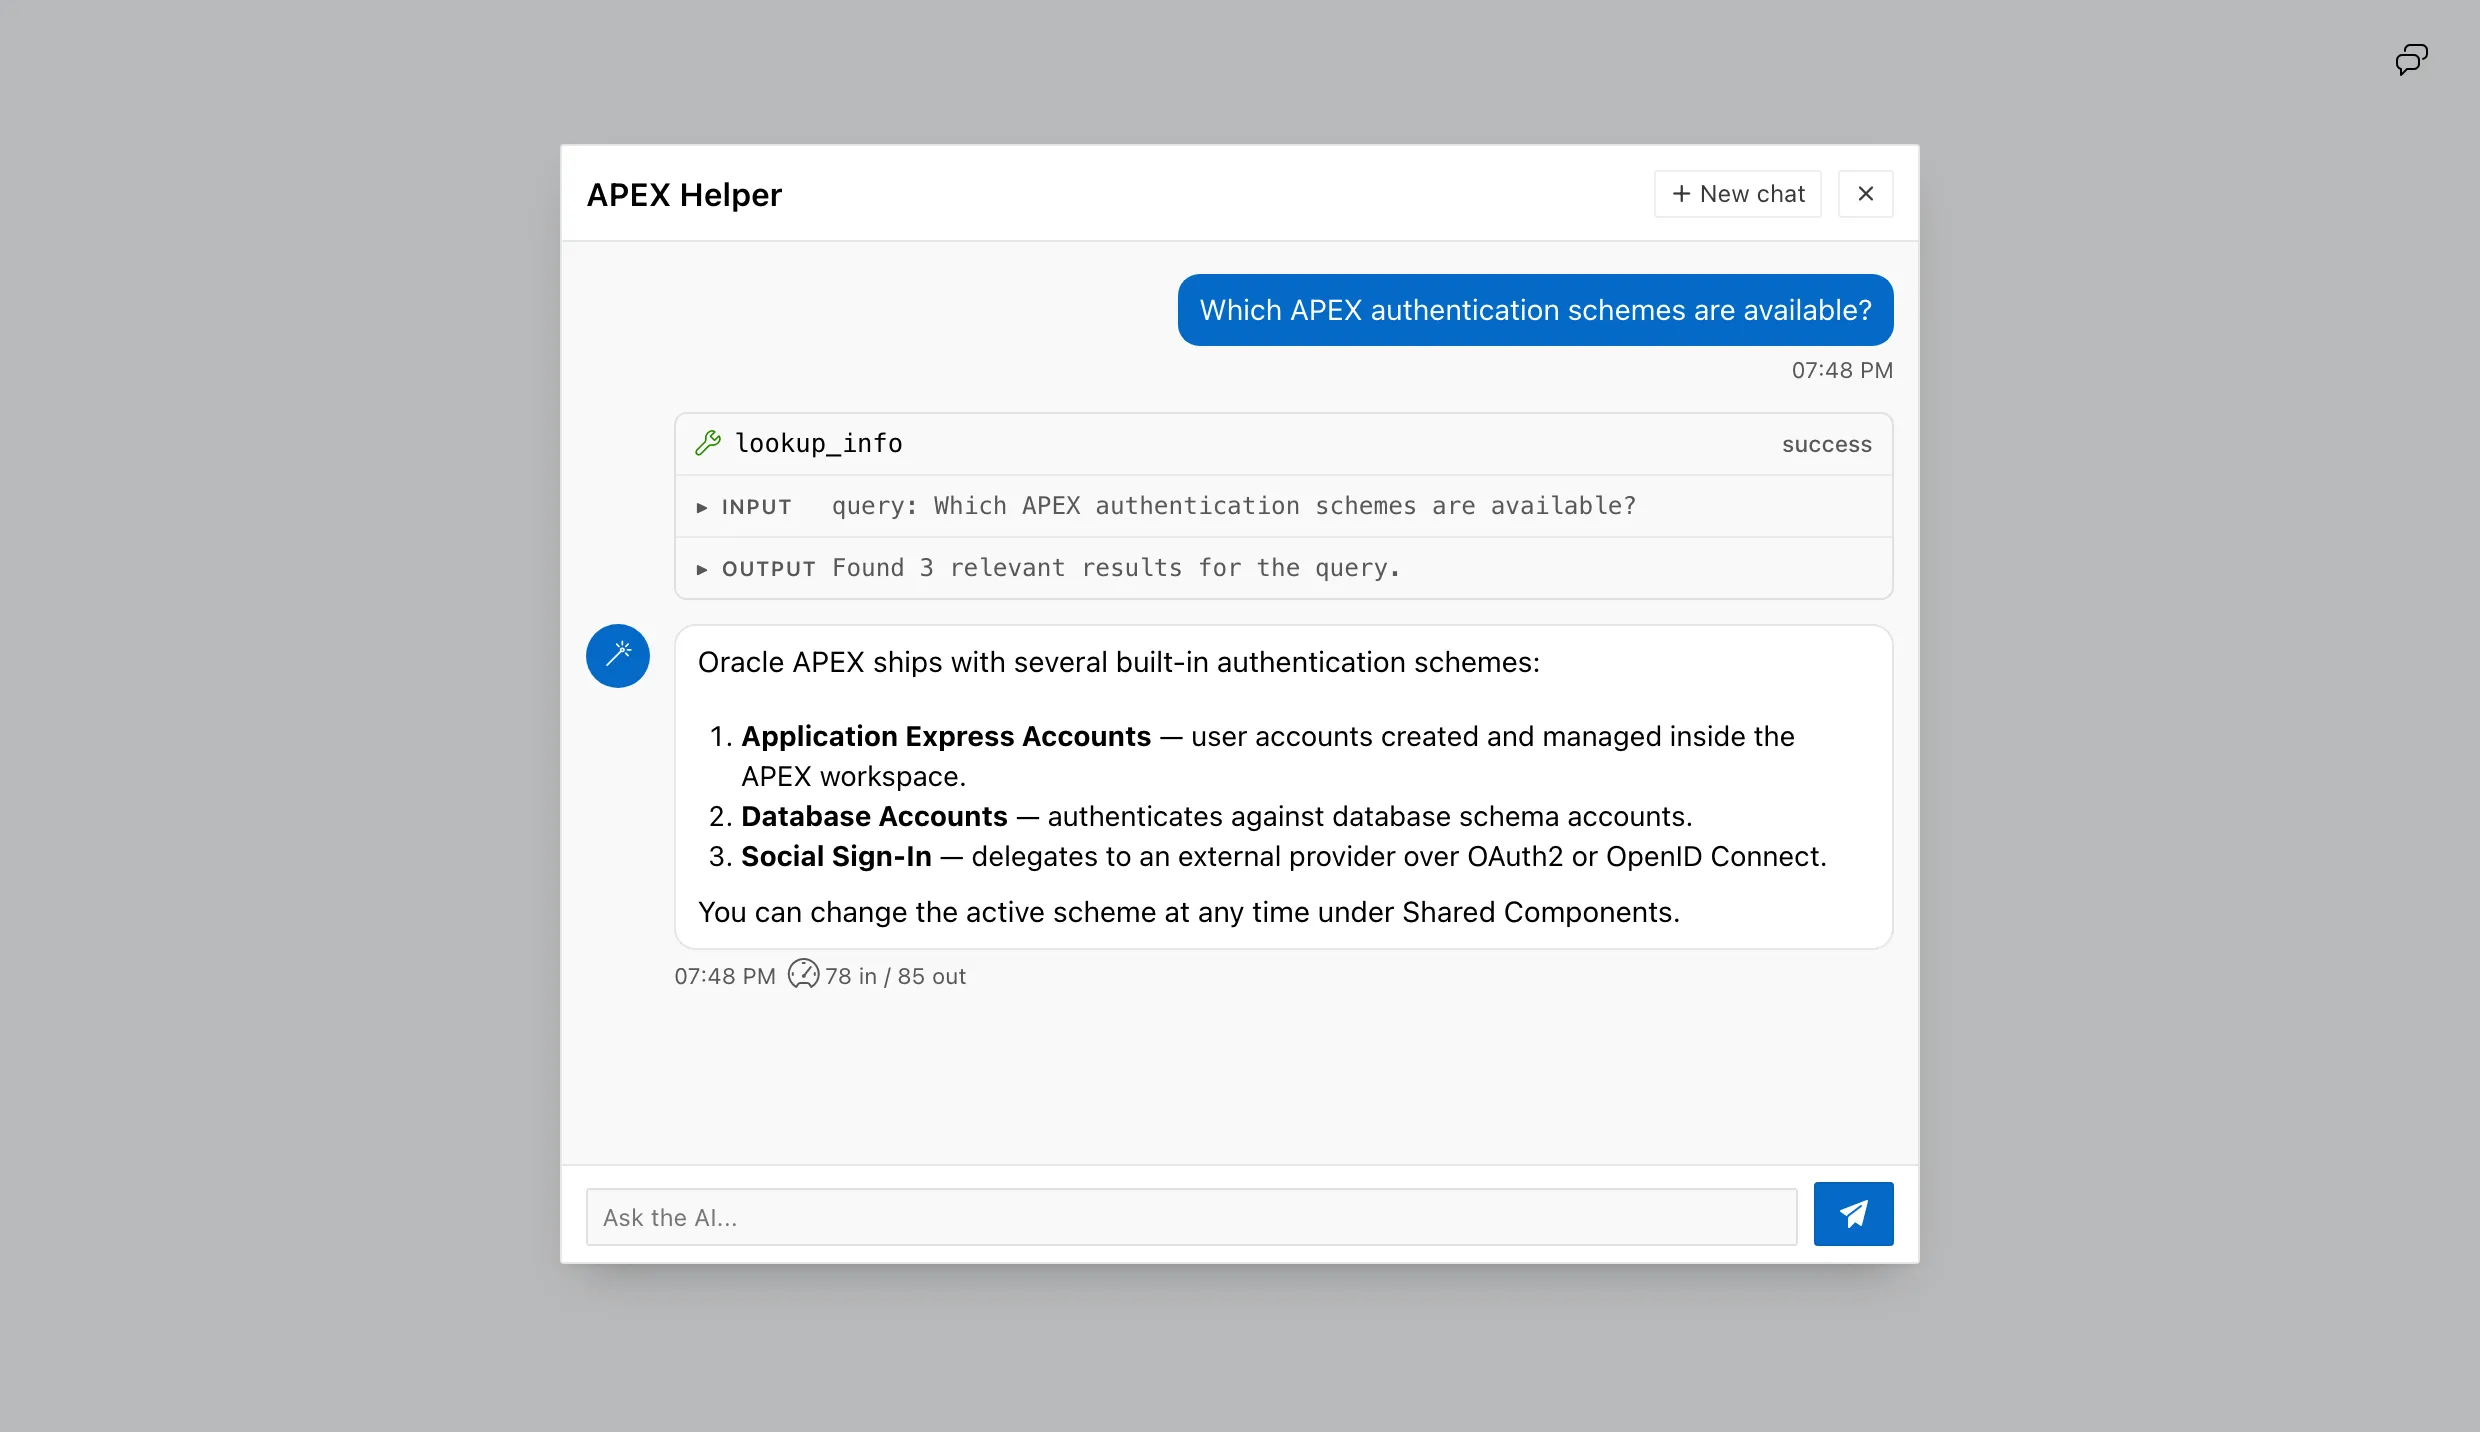Click the APEX Helper title

click(x=685, y=194)
